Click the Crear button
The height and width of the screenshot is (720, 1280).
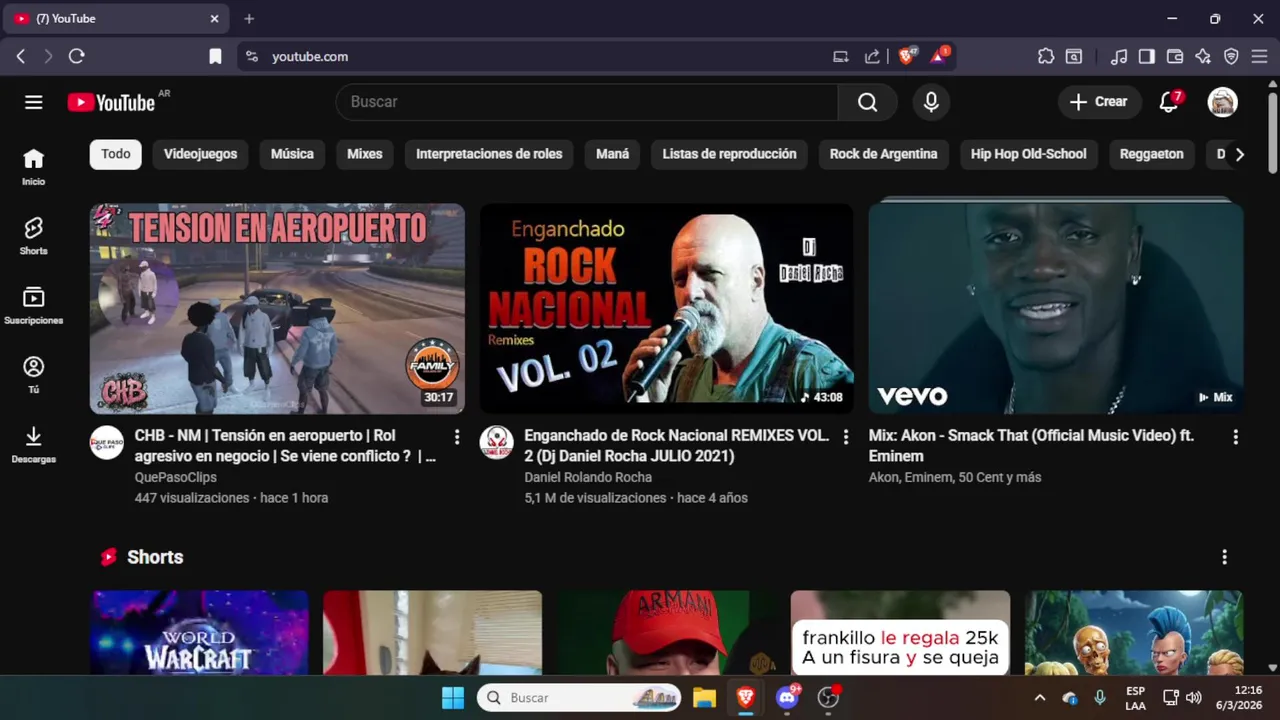click(1099, 102)
